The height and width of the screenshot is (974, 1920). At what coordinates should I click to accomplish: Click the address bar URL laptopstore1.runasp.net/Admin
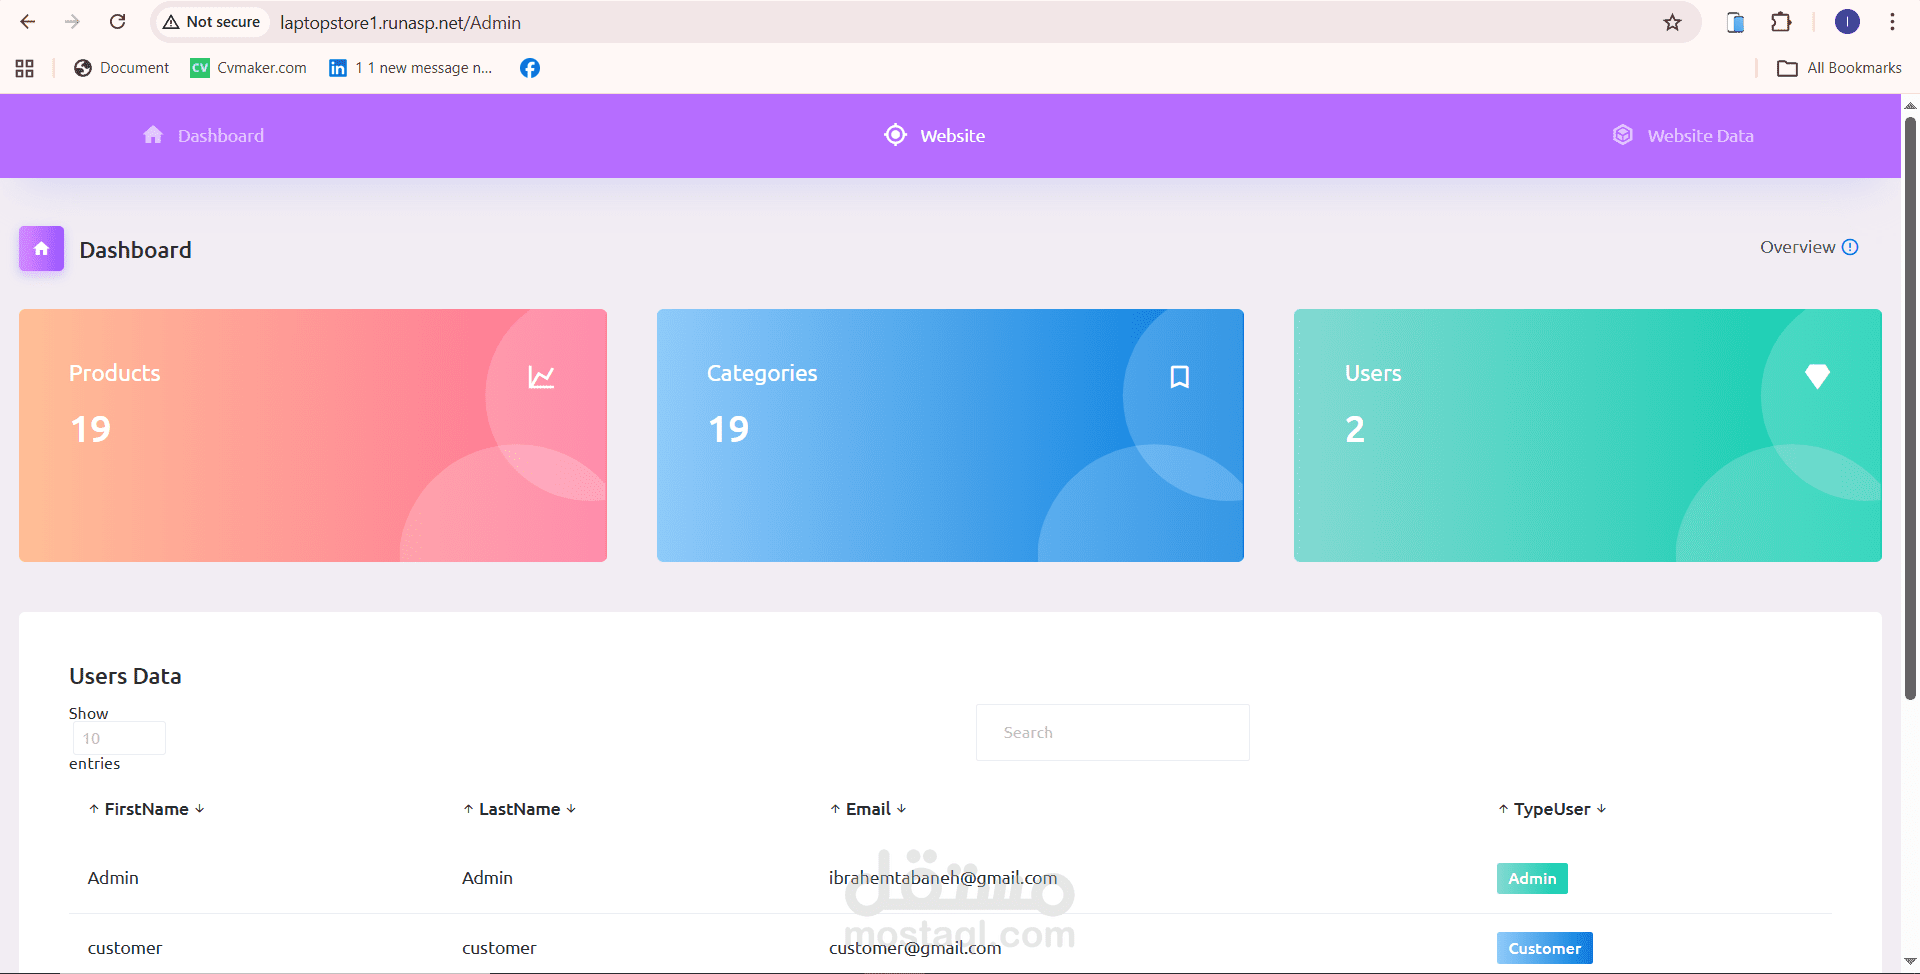pos(400,22)
